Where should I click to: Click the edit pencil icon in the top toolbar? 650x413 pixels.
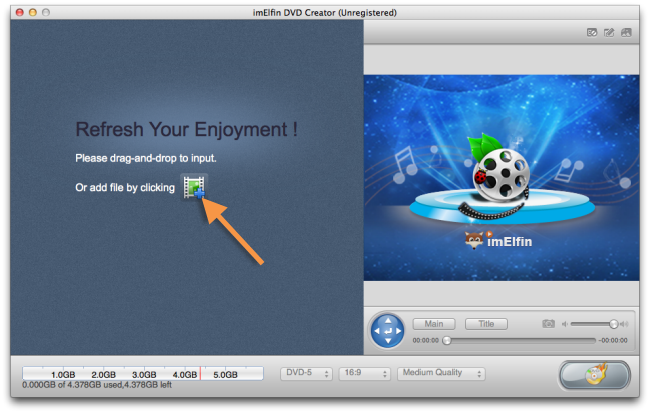[609, 32]
